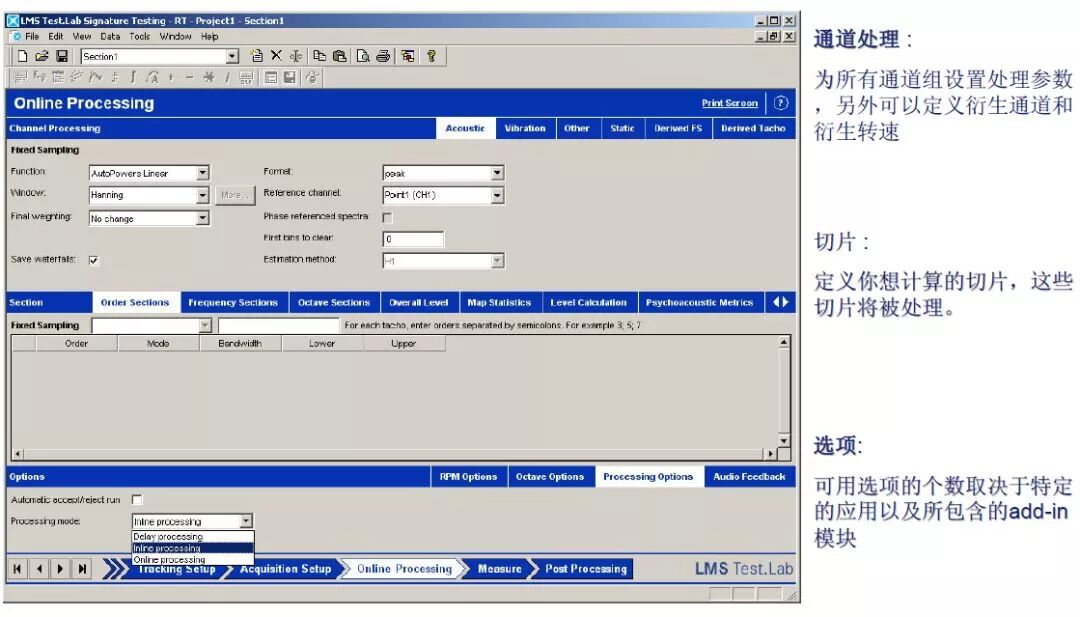
Task: Collapse the Processing mode dropdown arrow
Action: (x=246, y=521)
